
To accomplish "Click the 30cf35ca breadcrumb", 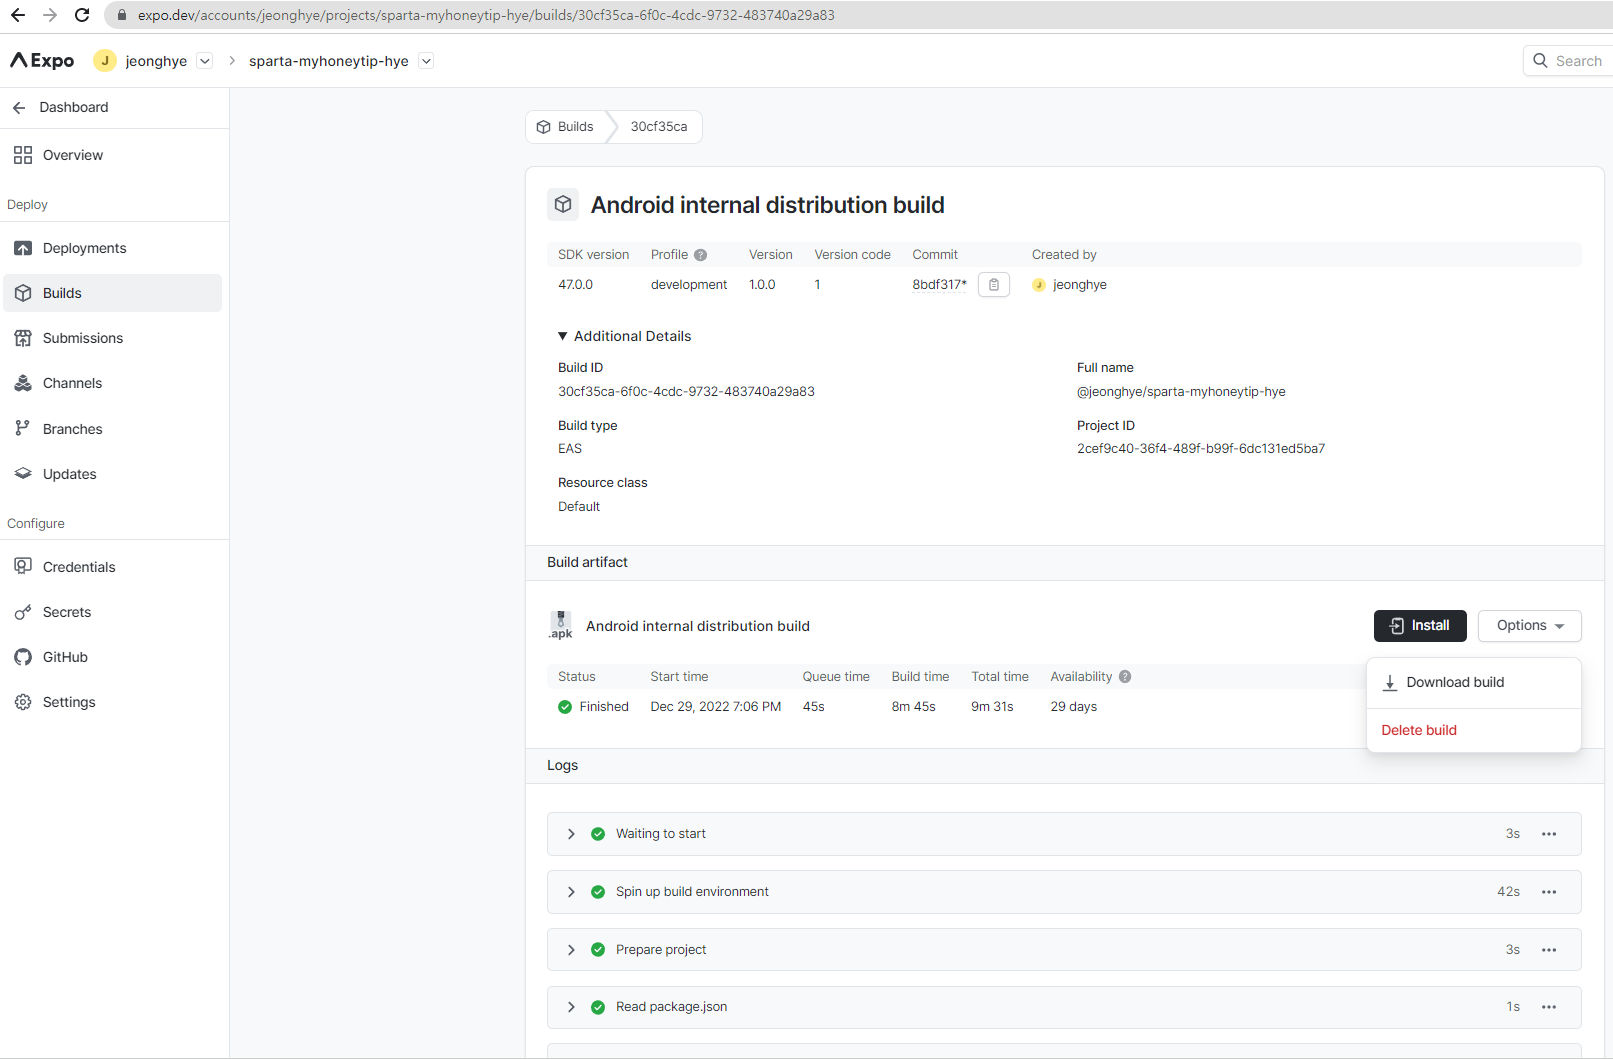I will (659, 127).
